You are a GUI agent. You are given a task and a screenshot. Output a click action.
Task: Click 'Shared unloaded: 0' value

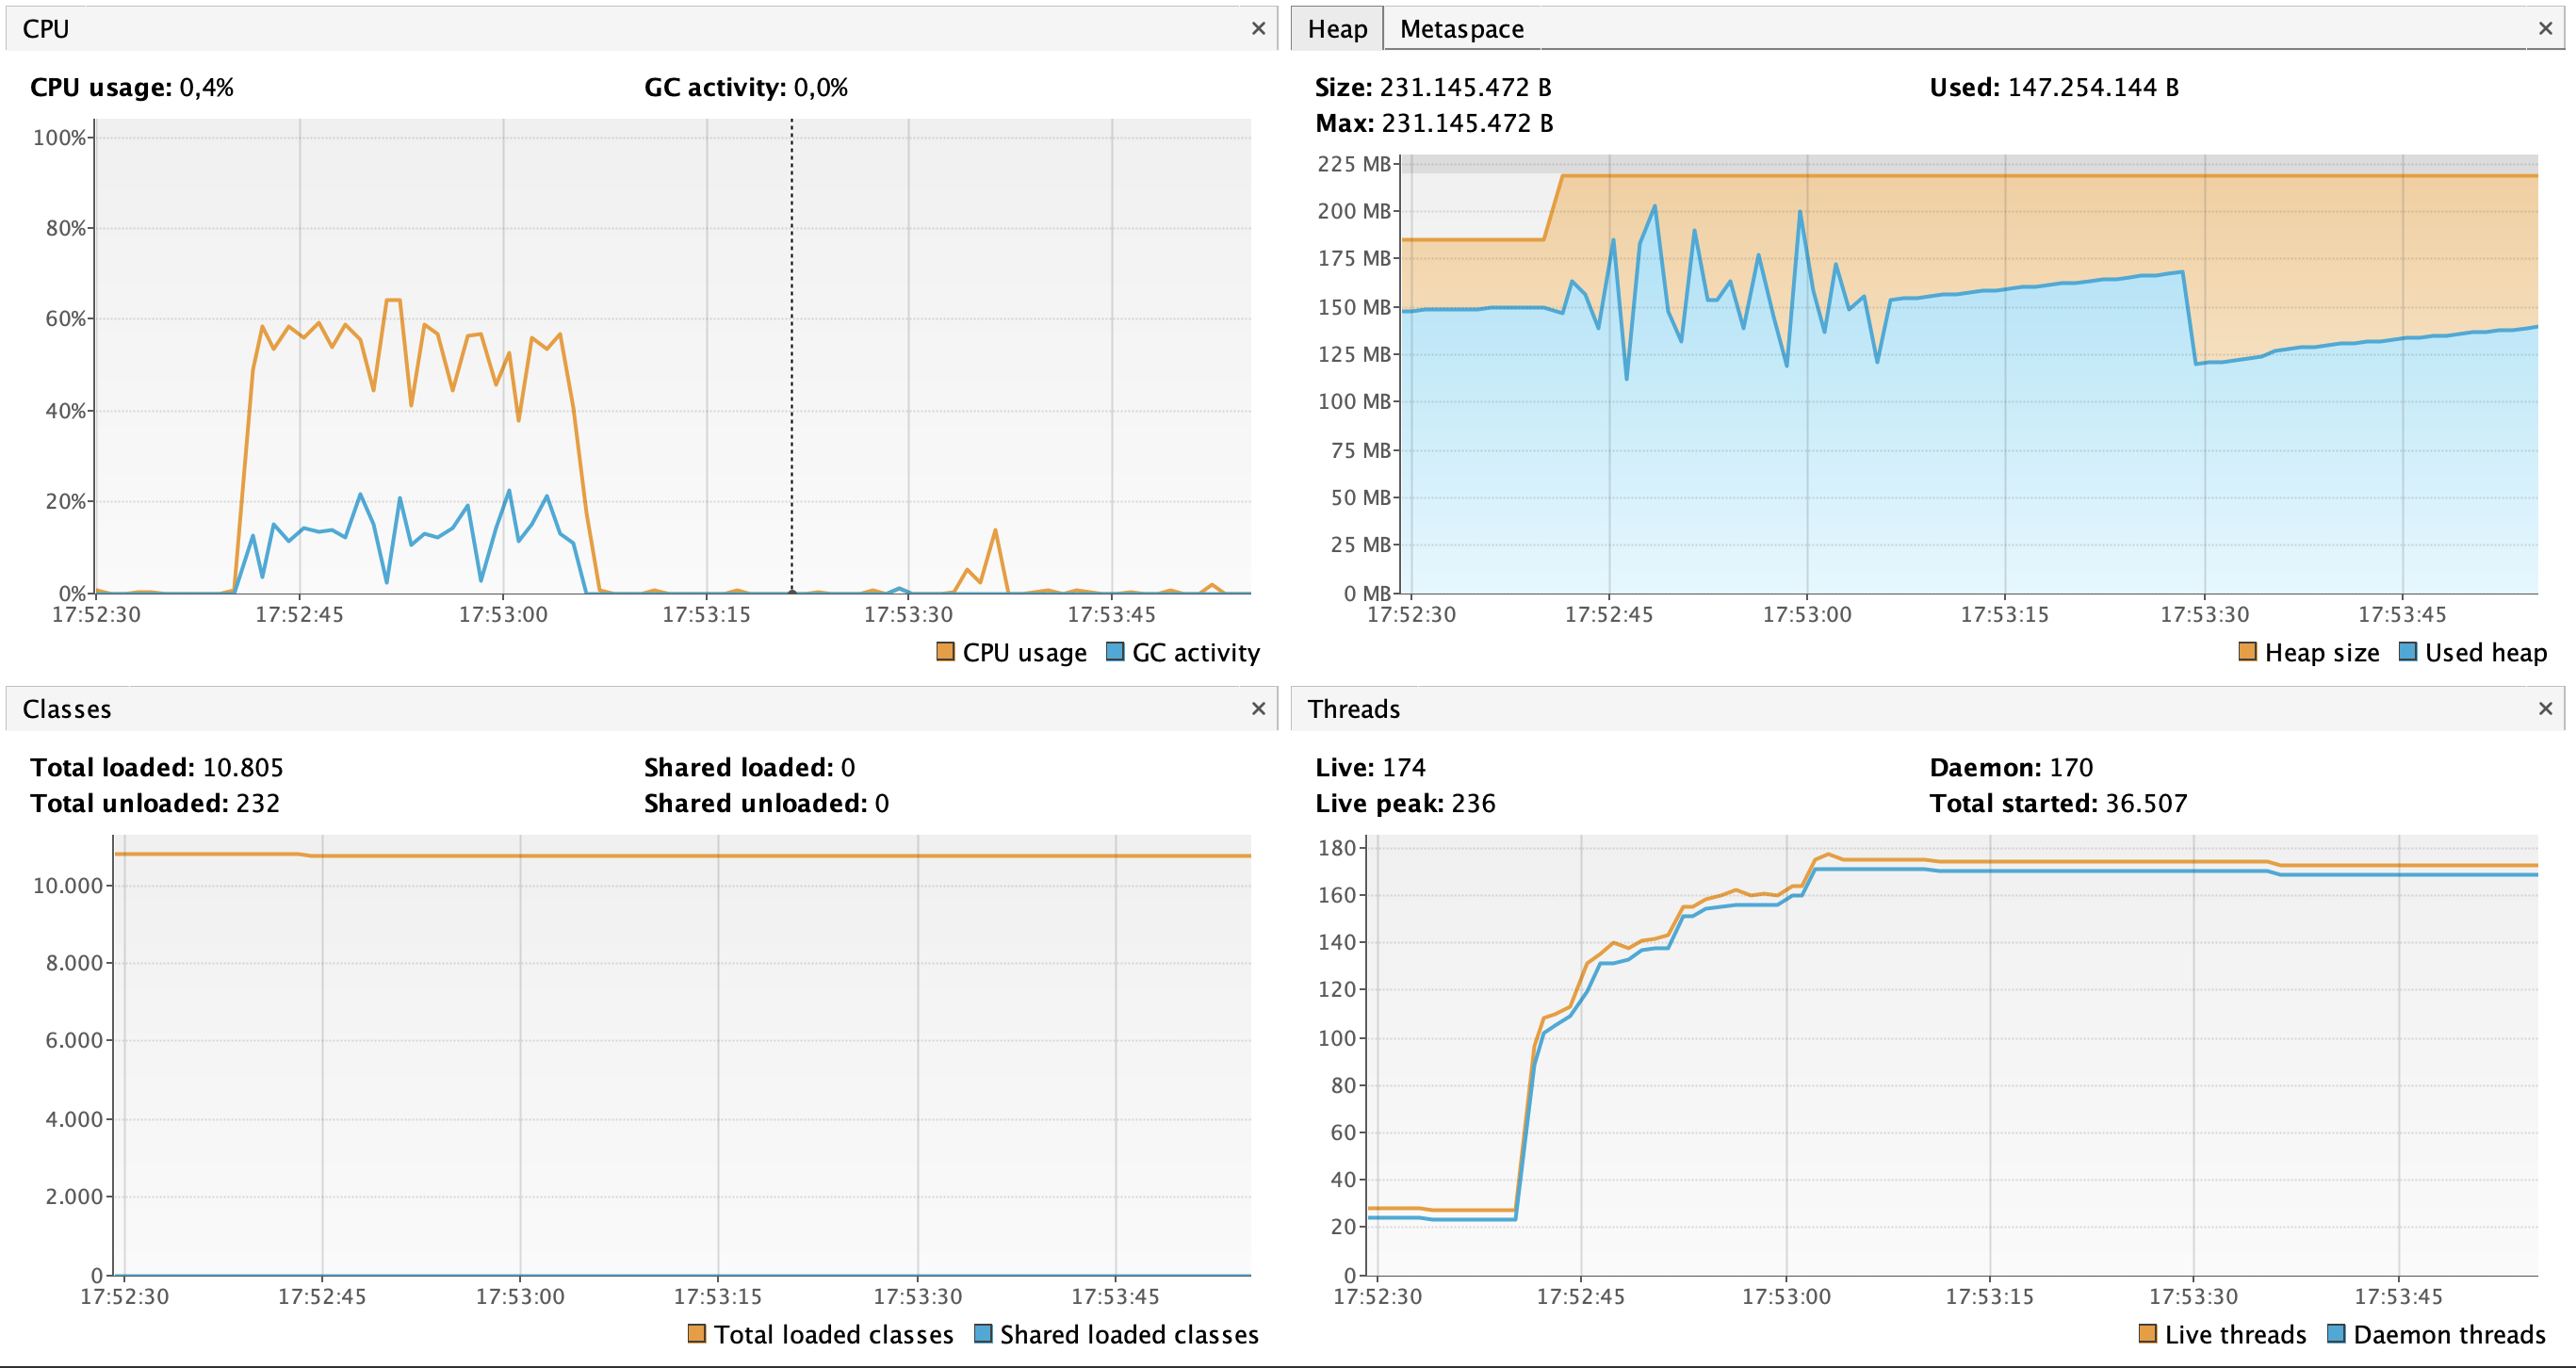[766, 803]
